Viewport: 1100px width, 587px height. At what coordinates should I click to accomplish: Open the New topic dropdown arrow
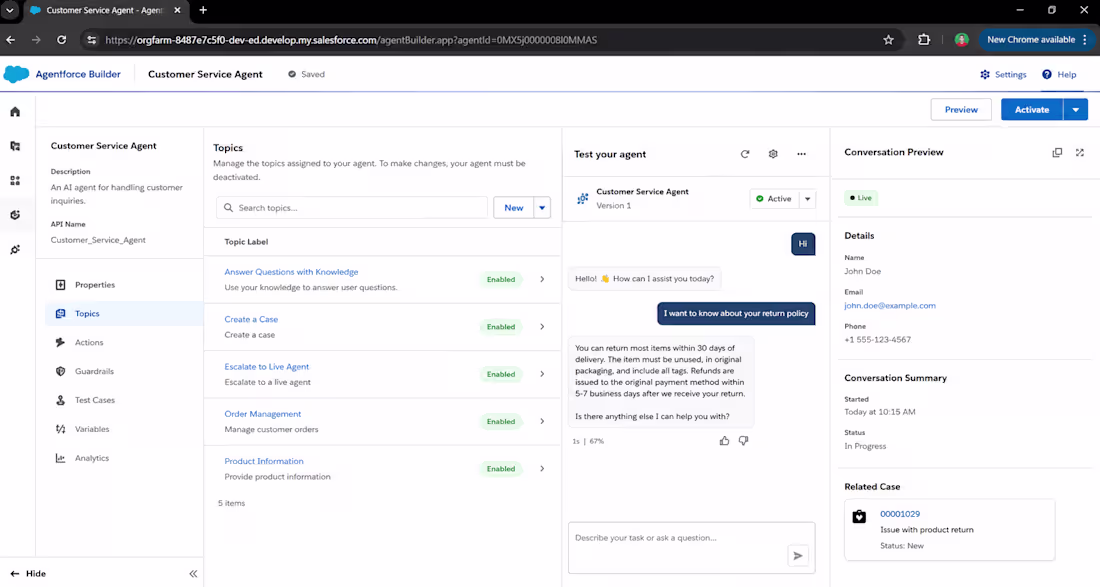click(x=542, y=208)
